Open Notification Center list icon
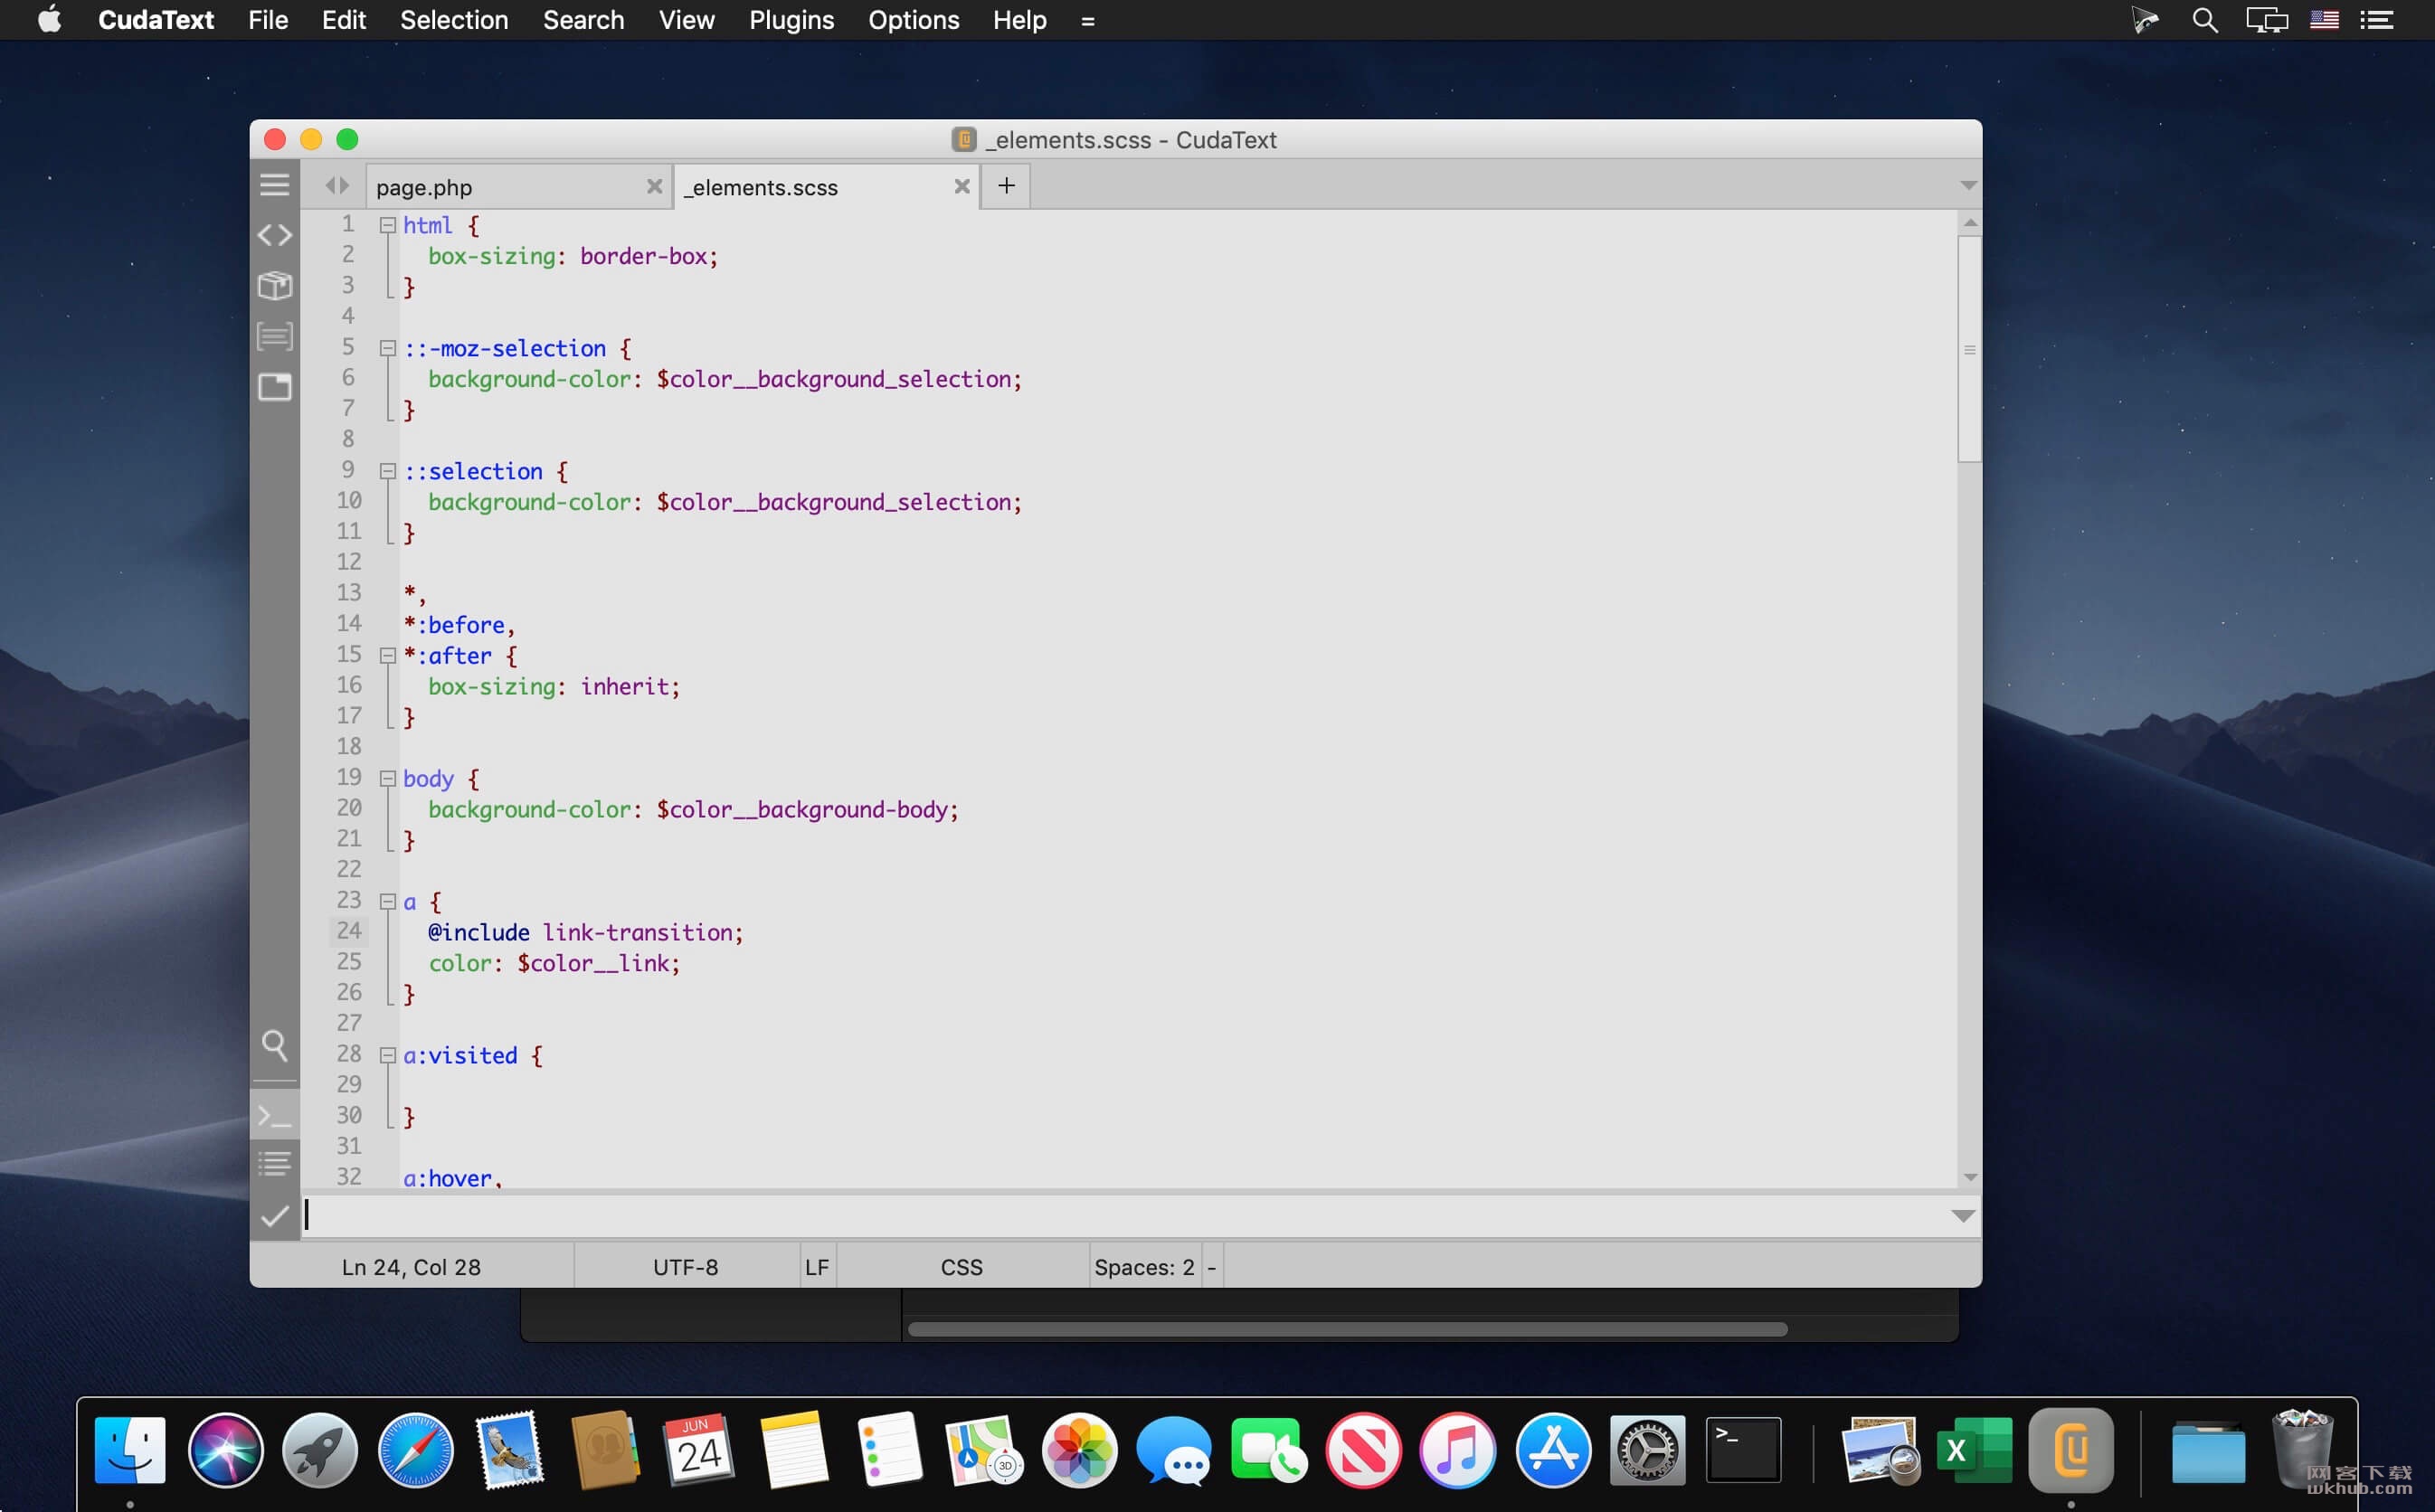The height and width of the screenshot is (1512, 2435). coord(2376,20)
